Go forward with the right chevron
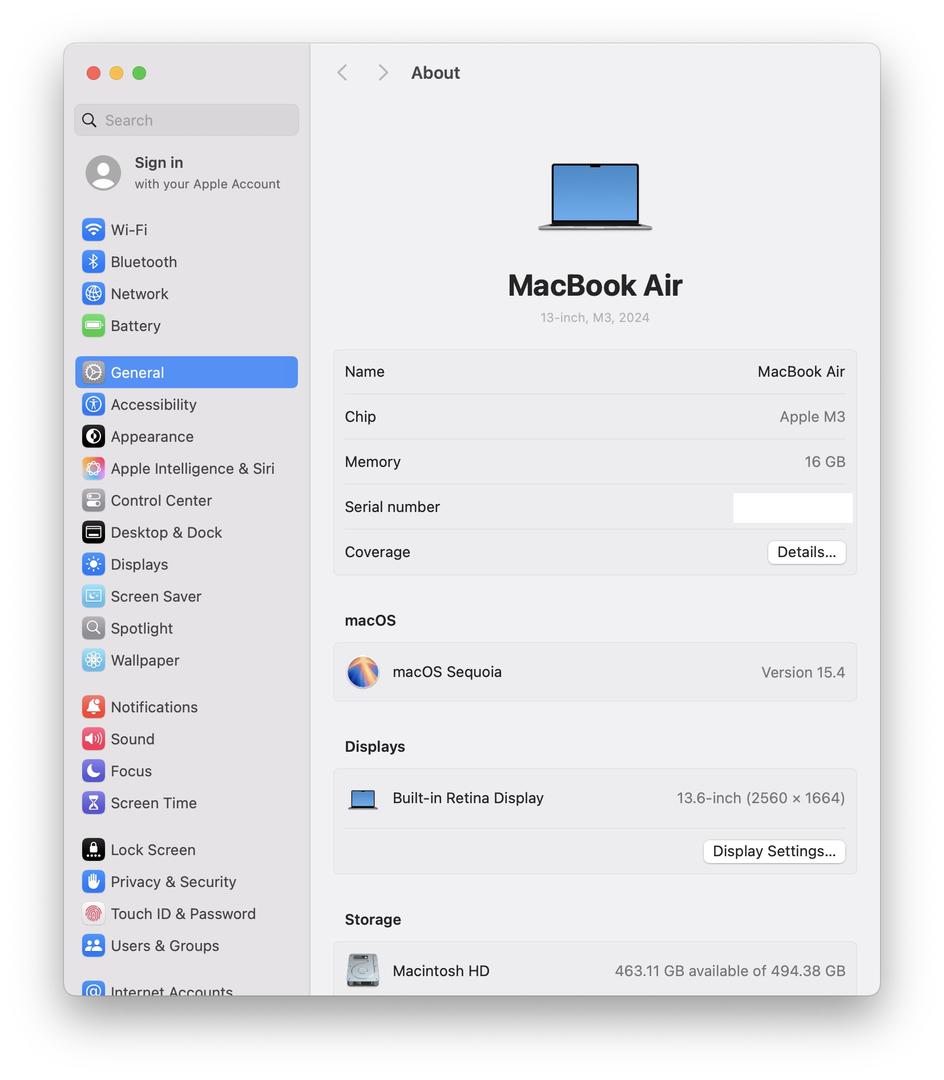This screenshot has height=1080, width=944. (x=383, y=72)
